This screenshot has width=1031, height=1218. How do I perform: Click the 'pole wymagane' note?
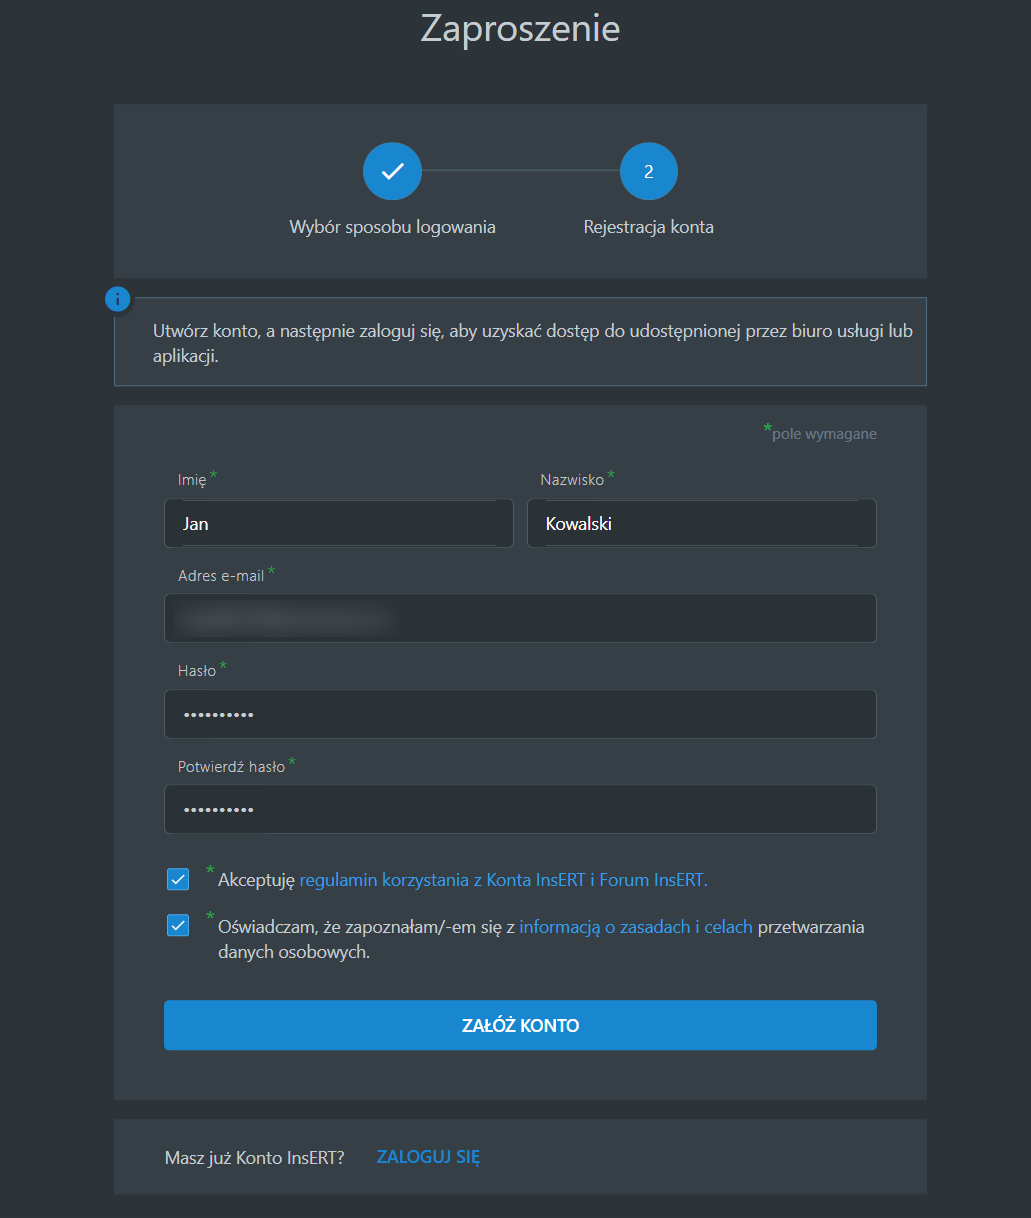tap(823, 434)
